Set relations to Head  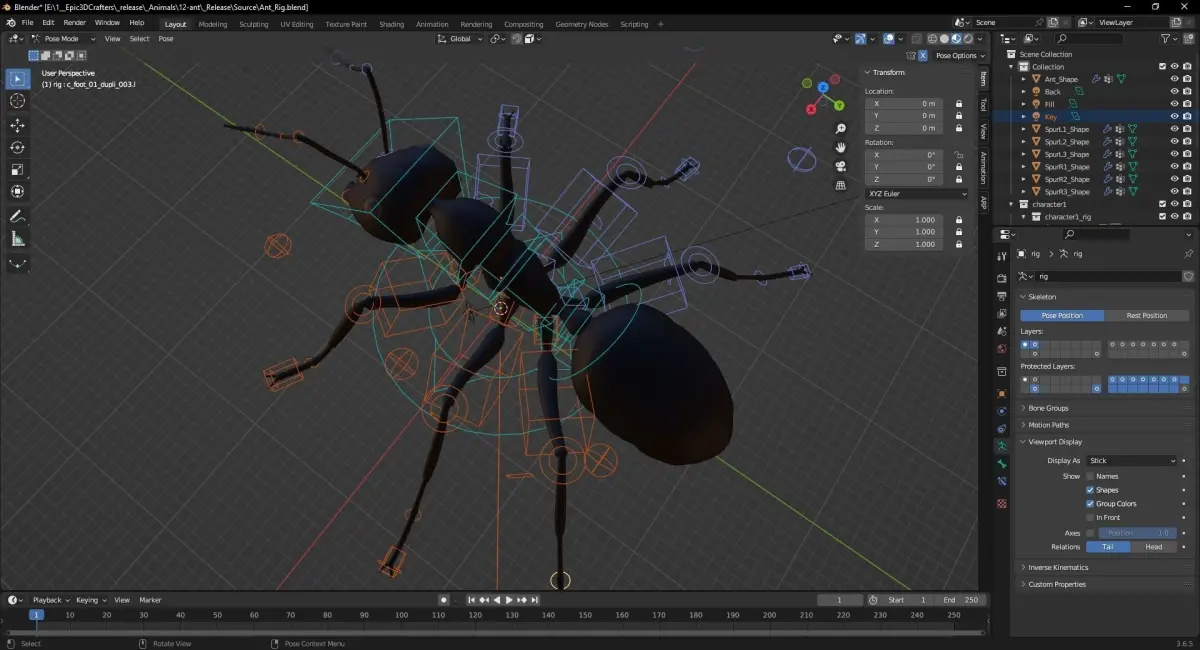click(1153, 547)
